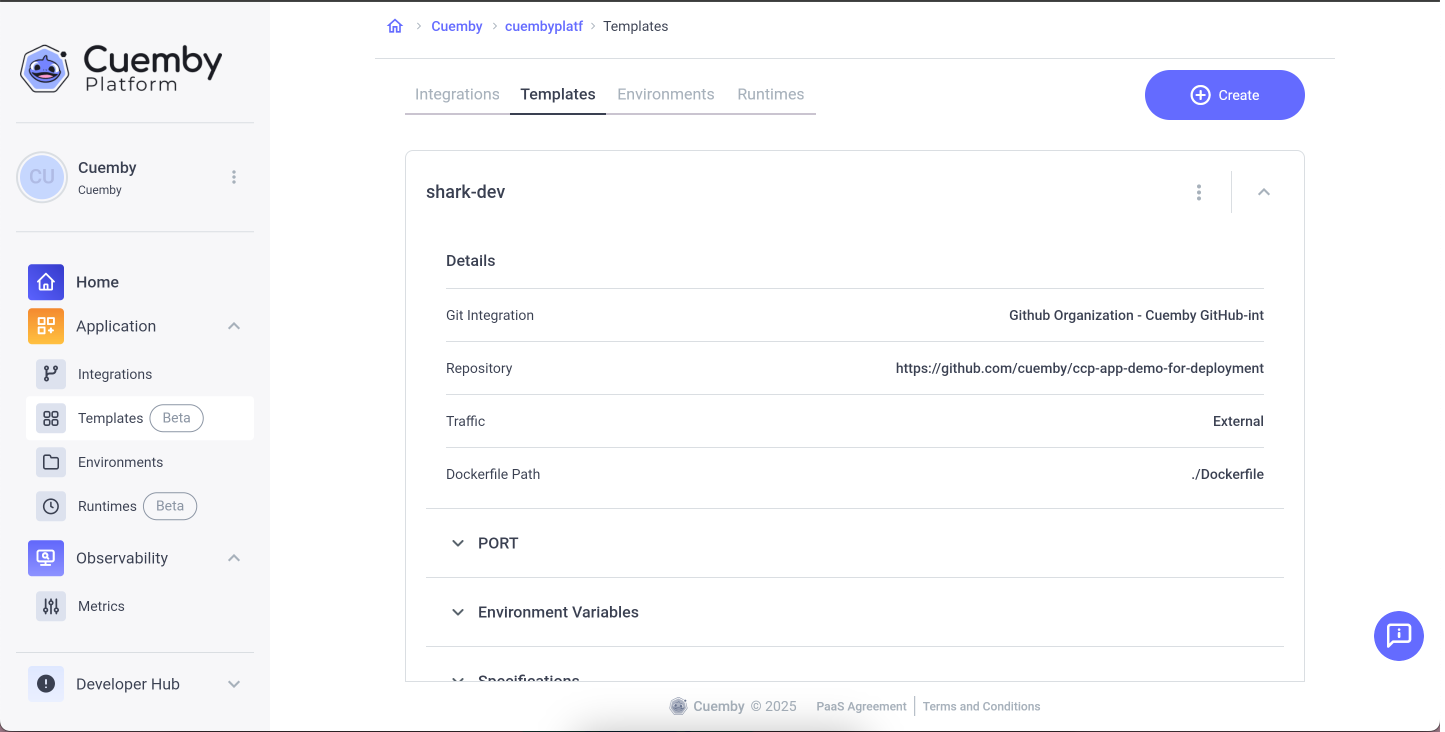
Task: Collapse the shark-dev template card
Action: click(1263, 192)
